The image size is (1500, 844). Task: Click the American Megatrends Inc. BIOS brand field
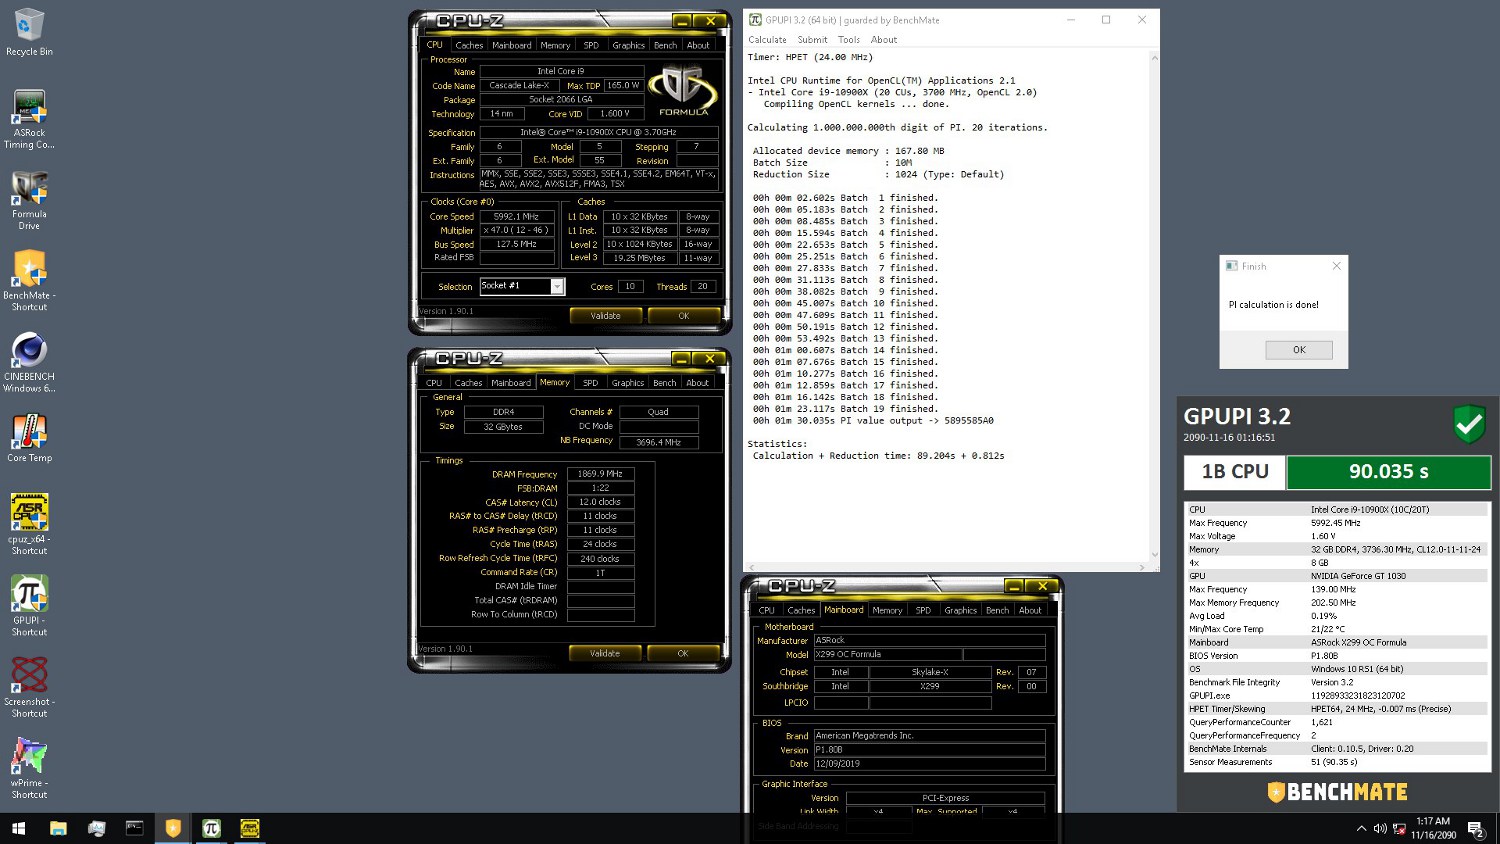coord(930,736)
